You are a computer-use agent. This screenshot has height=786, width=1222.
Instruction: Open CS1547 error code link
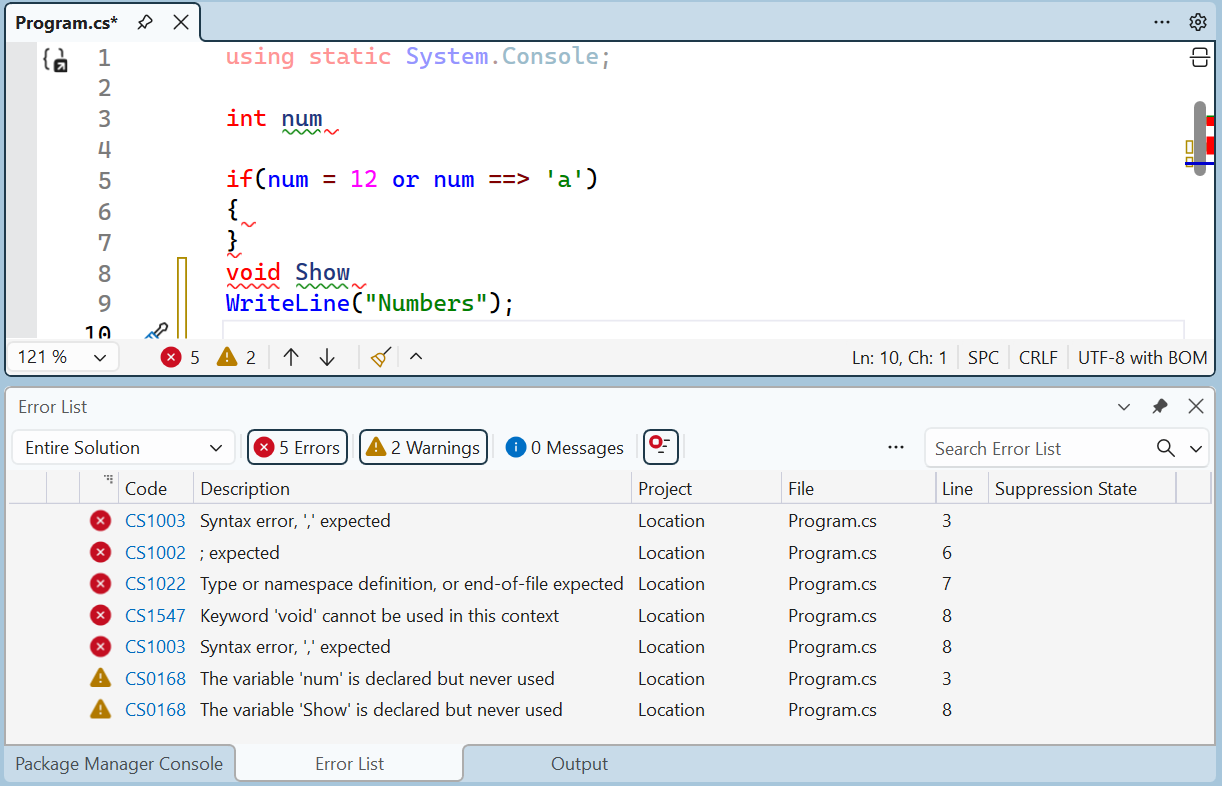(x=155, y=616)
